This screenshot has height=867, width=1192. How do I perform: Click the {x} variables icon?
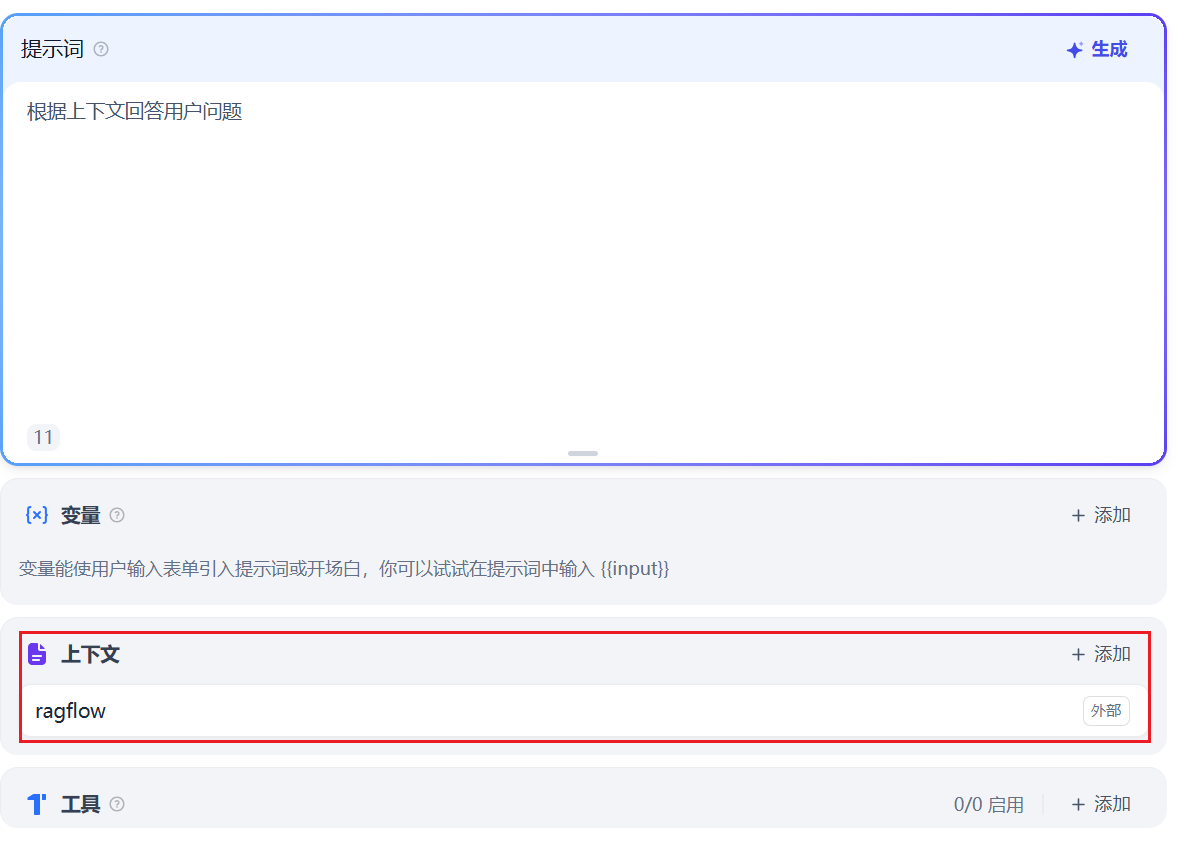pos(37,515)
